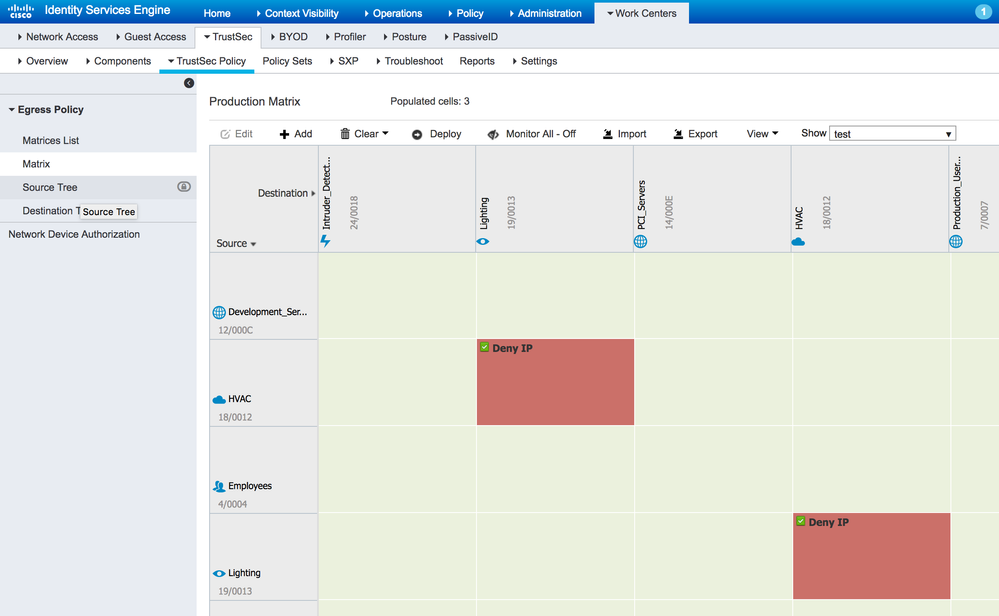This screenshot has height=616, width=999.
Task: Switch to the BYOD tab
Action: pos(289,37)
